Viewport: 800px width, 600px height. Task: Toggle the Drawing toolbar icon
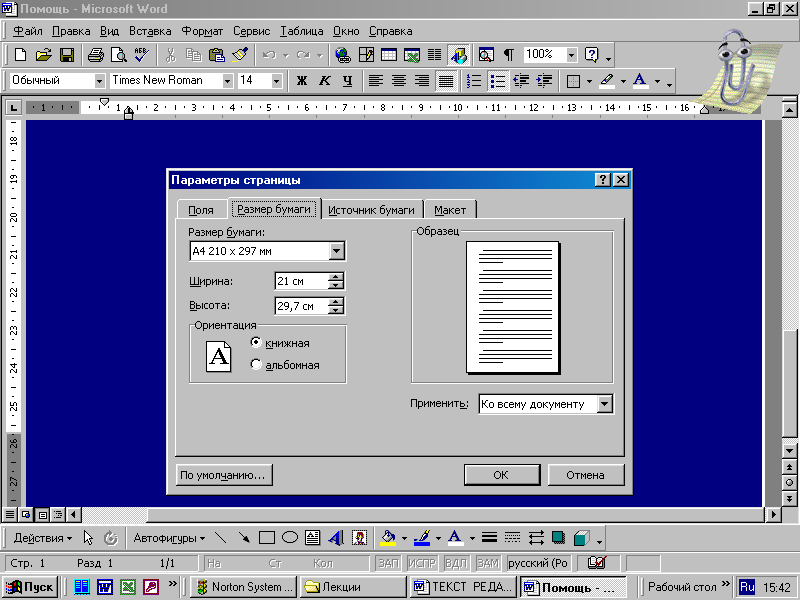pyautogui.click(x=458, y=55)
